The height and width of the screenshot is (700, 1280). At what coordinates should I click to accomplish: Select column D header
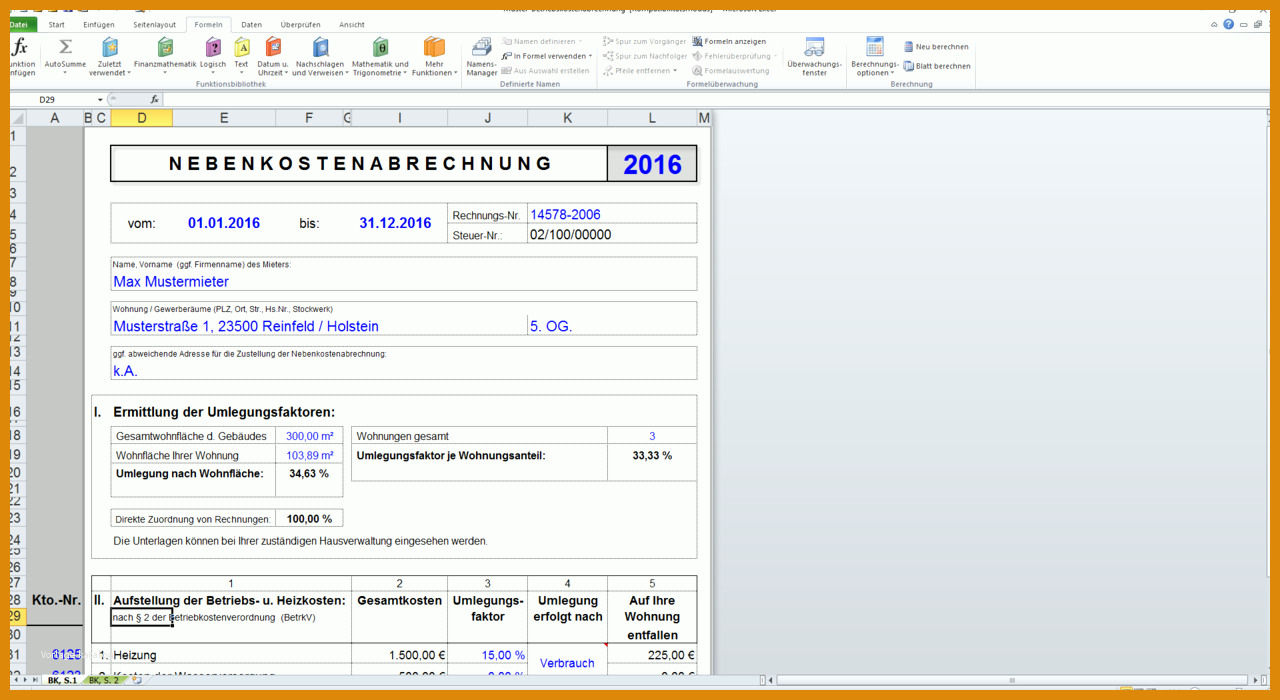[x=141, y=118]
